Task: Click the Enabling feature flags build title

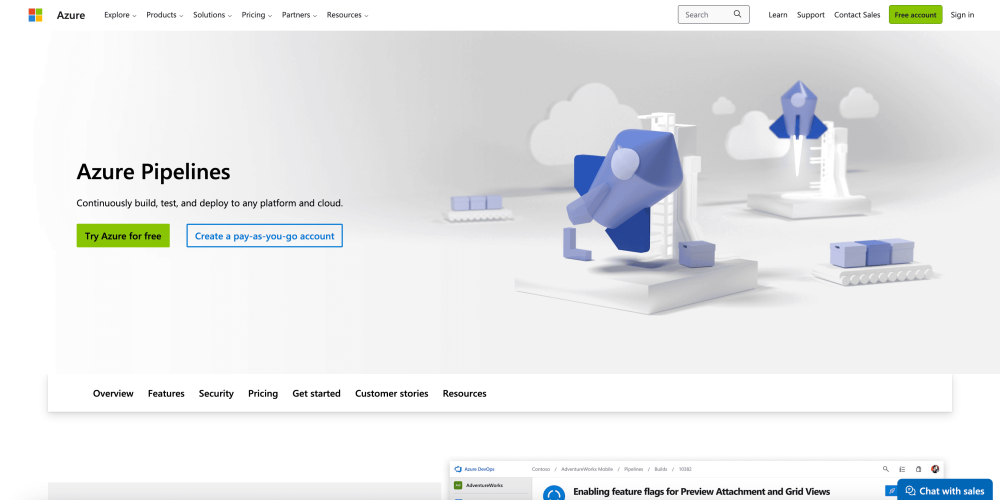Action: point(702,491)
